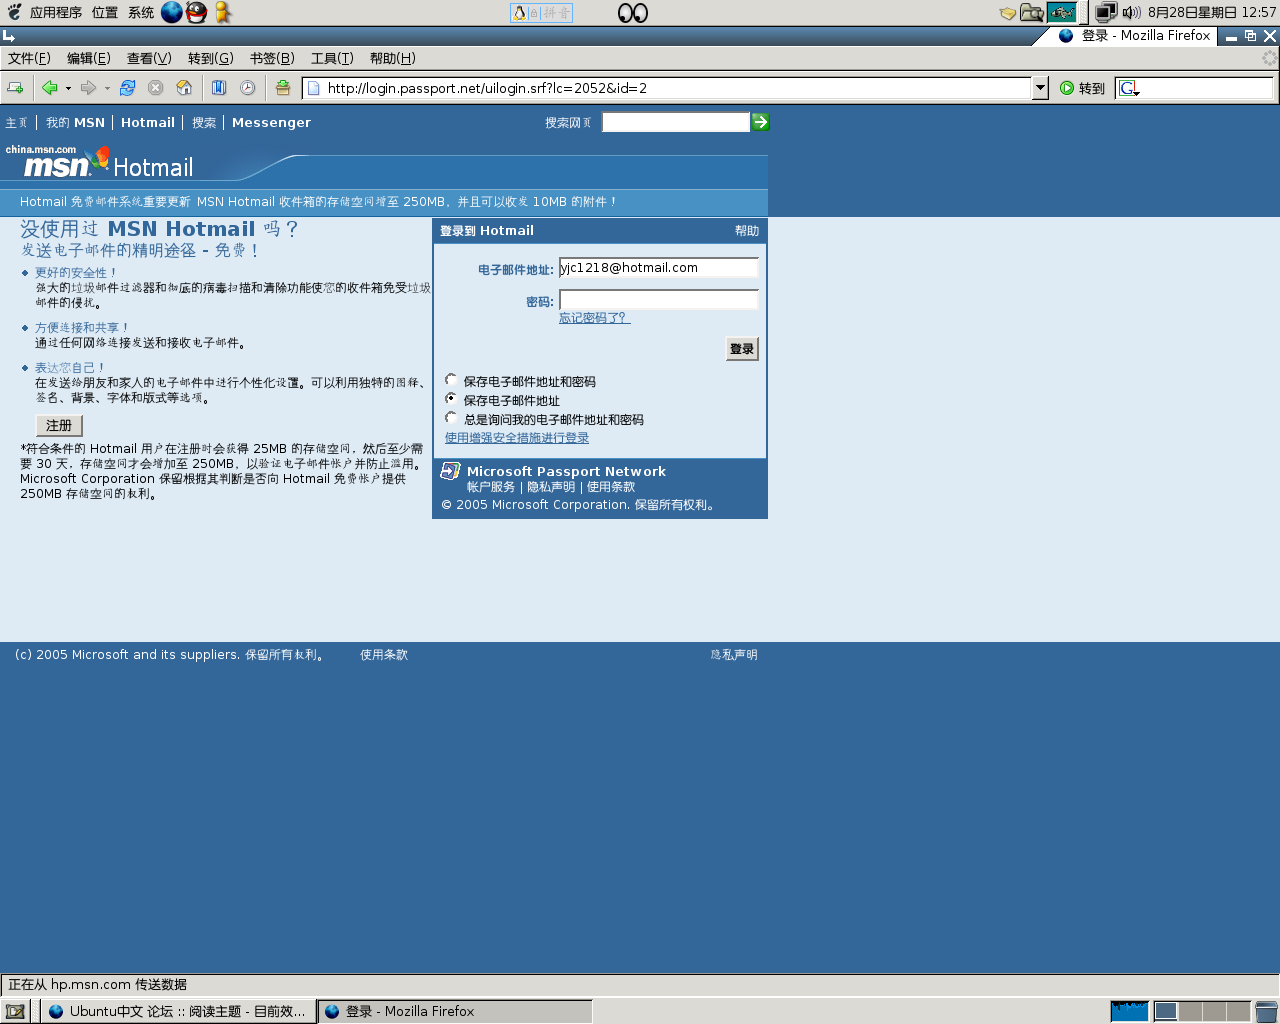Image resolution: width=1280 pixels, height=1024 pixels.
Task: Stop page loading with the Stop icon
Action: 155,88
